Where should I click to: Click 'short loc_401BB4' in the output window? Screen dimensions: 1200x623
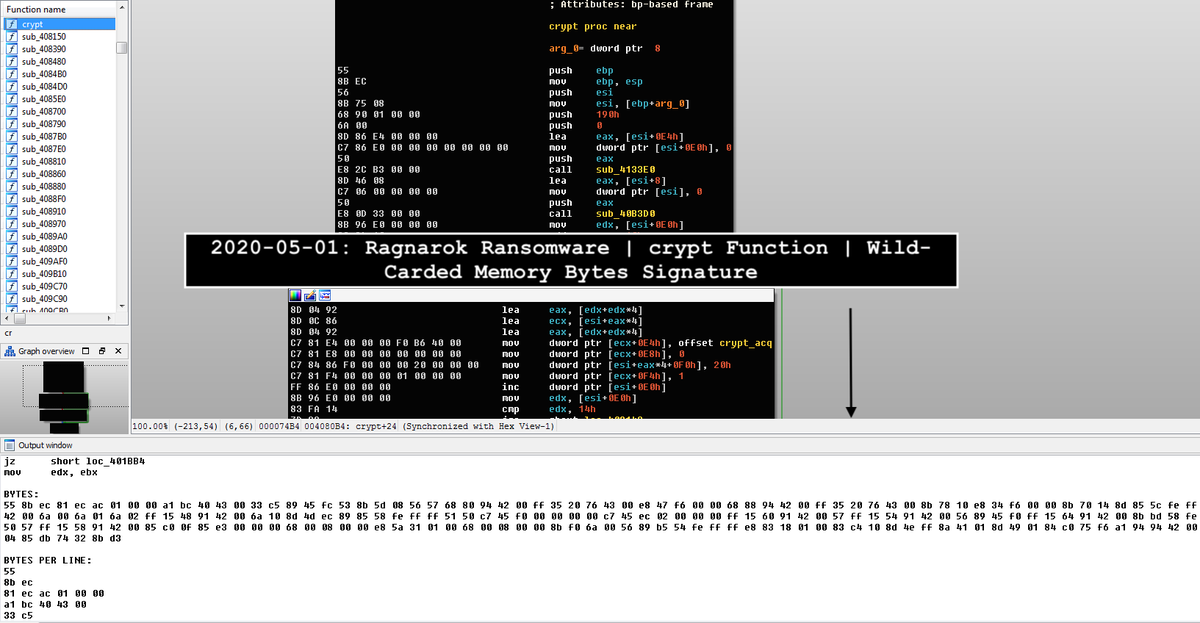click(98, 461)
